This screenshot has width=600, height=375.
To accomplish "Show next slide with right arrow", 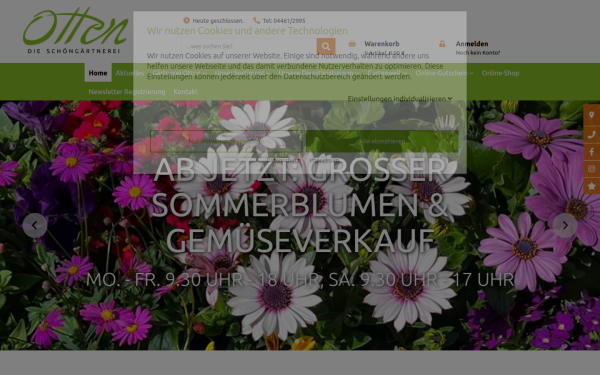I will [565, 225].
